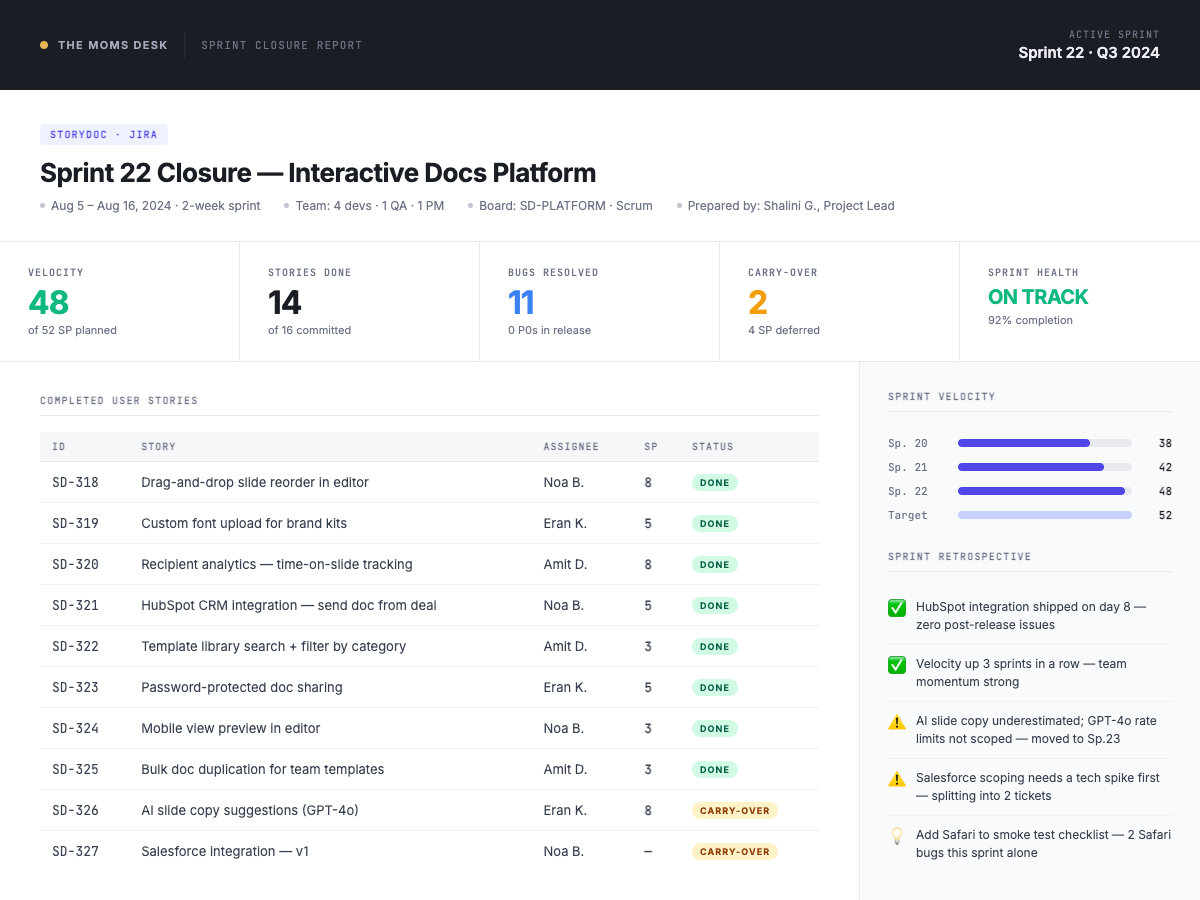Select 'Drag-and-drop slide reorder in editor' story
This screenshot has height=900, width=1200.
(255, 482)
